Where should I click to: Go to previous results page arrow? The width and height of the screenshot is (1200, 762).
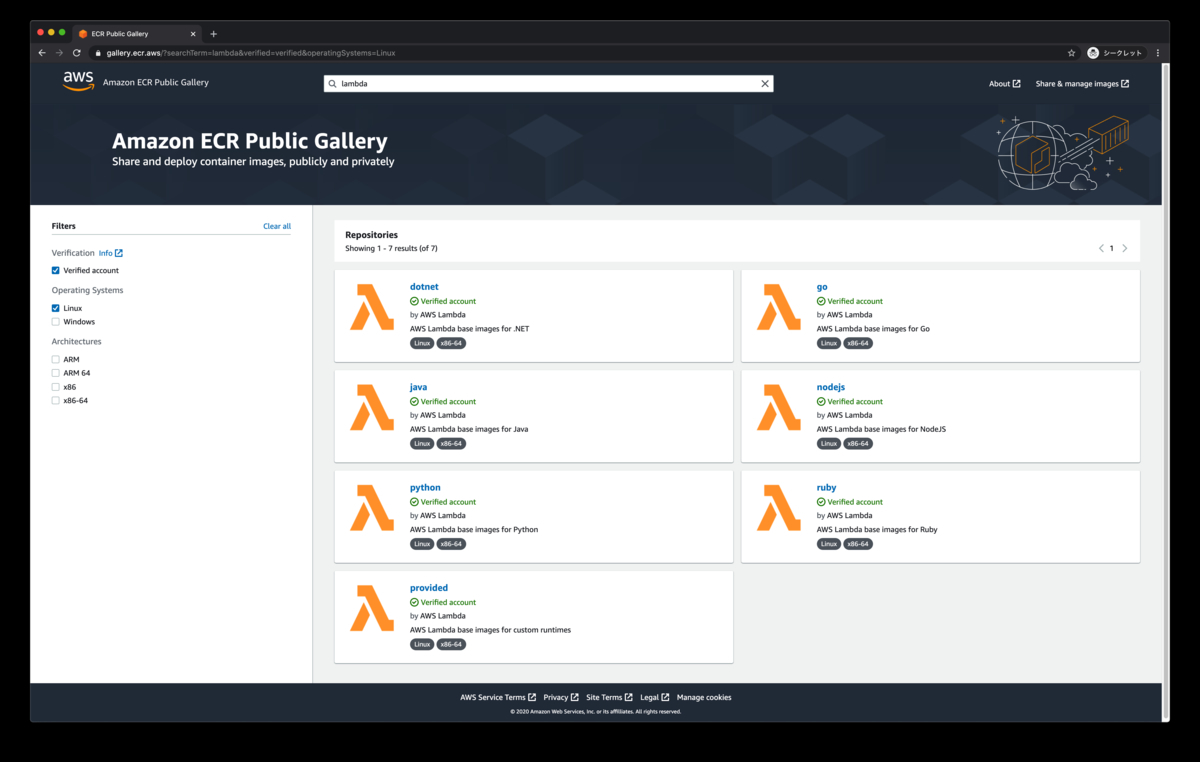[x=1101, y=248]
